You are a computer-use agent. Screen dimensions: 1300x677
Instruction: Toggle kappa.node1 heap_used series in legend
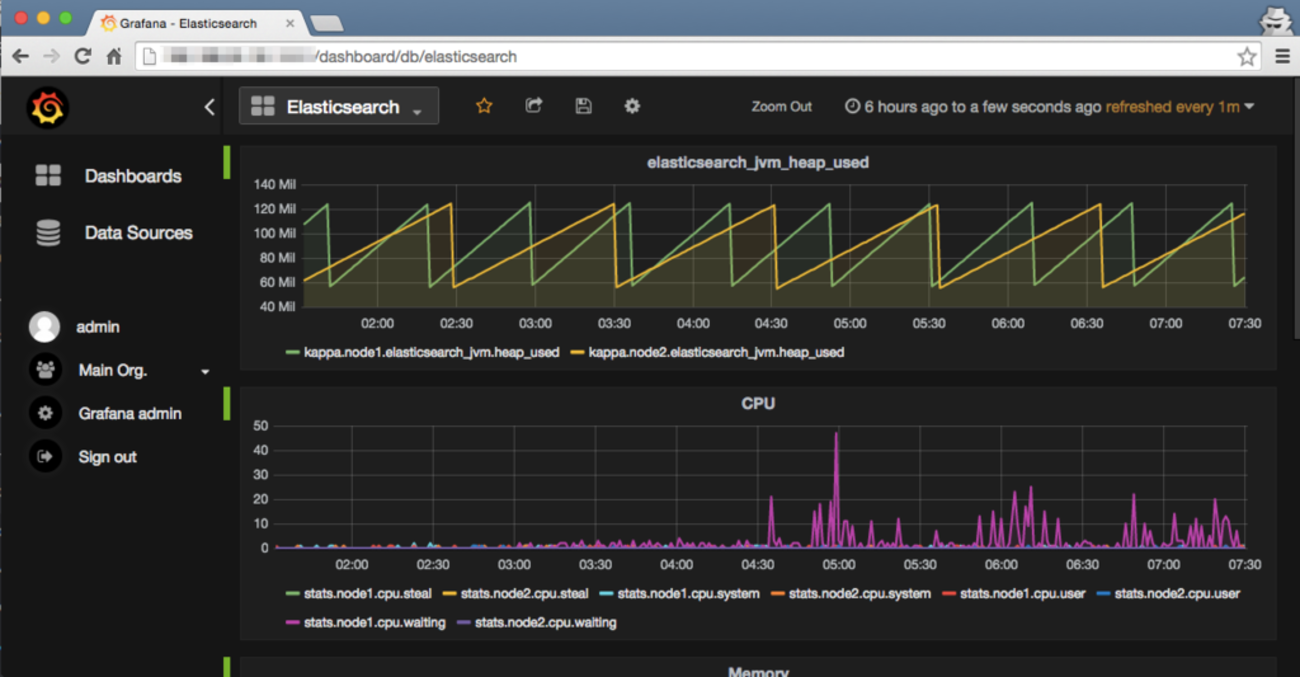430,352
